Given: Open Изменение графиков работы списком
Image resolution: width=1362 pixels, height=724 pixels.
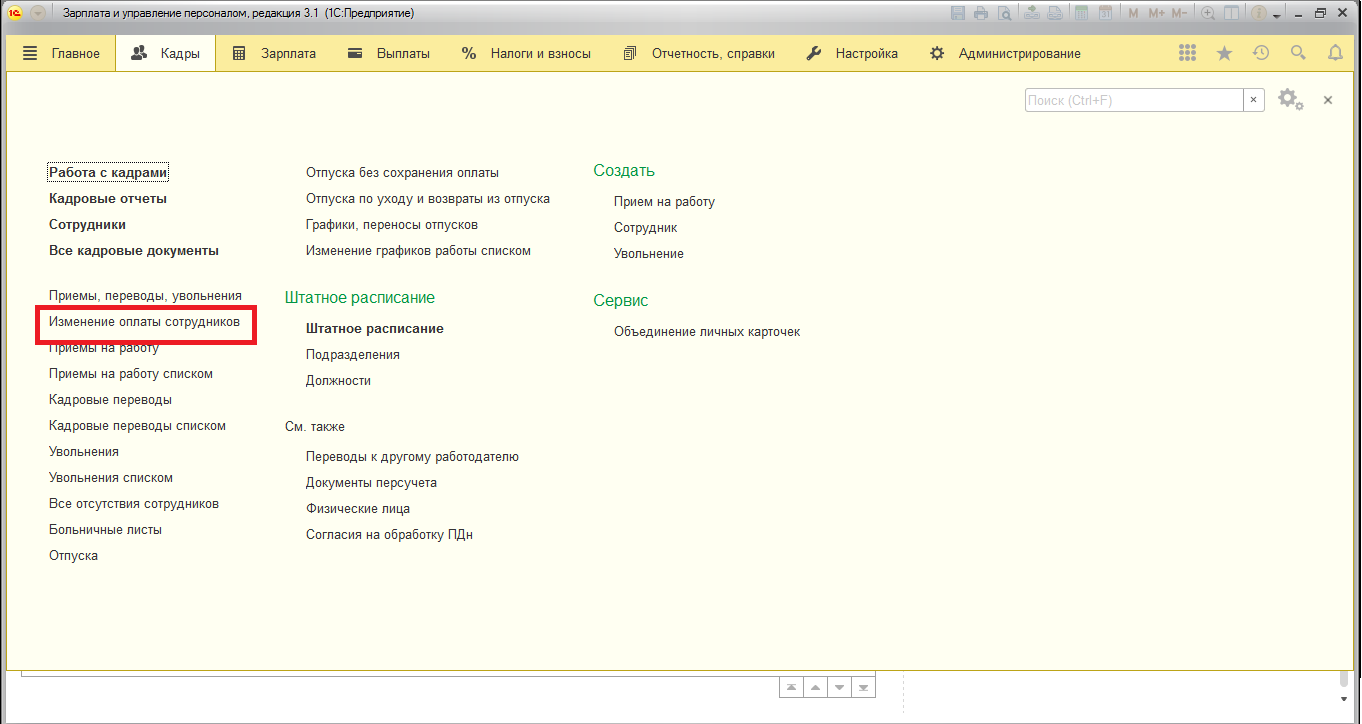Looking at the screenshot, I should coord(418,250).
